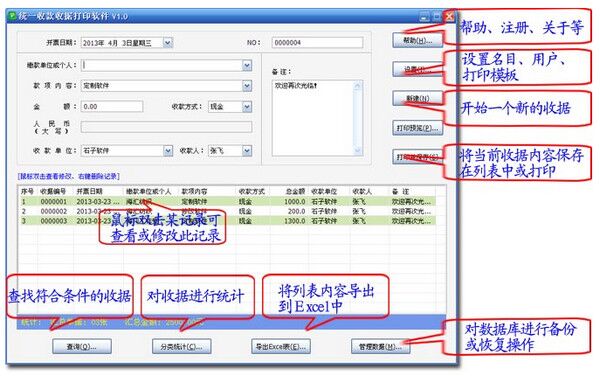Image resolution: width=600 pixels, height=376 pixels.
Task: Select receipt row 0000001
Action: [x=227, y=201]
